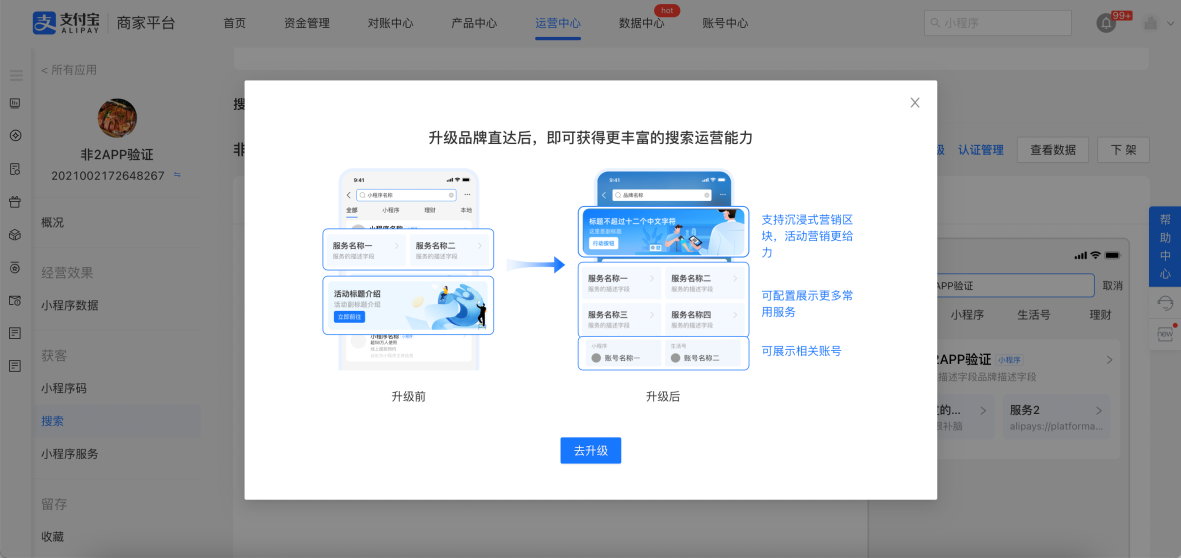Click the document-search icon in left rail
1181x558 pixels.
coord(15,169)
